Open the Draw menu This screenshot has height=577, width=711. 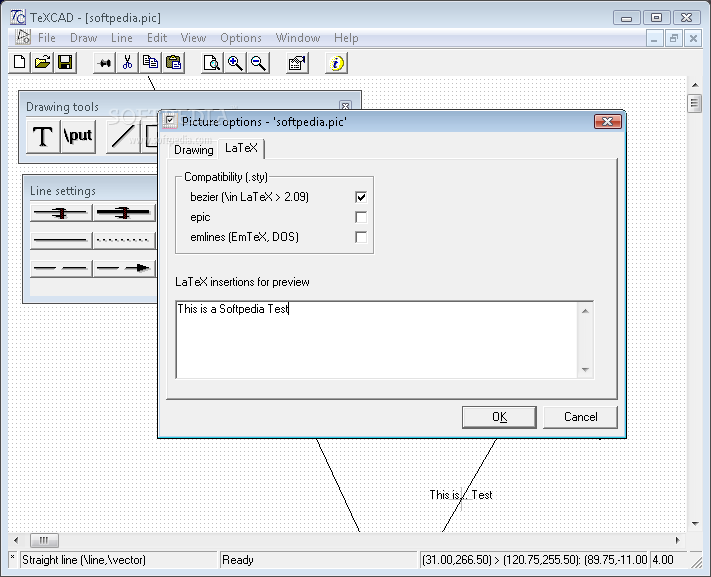coord(83,38)
